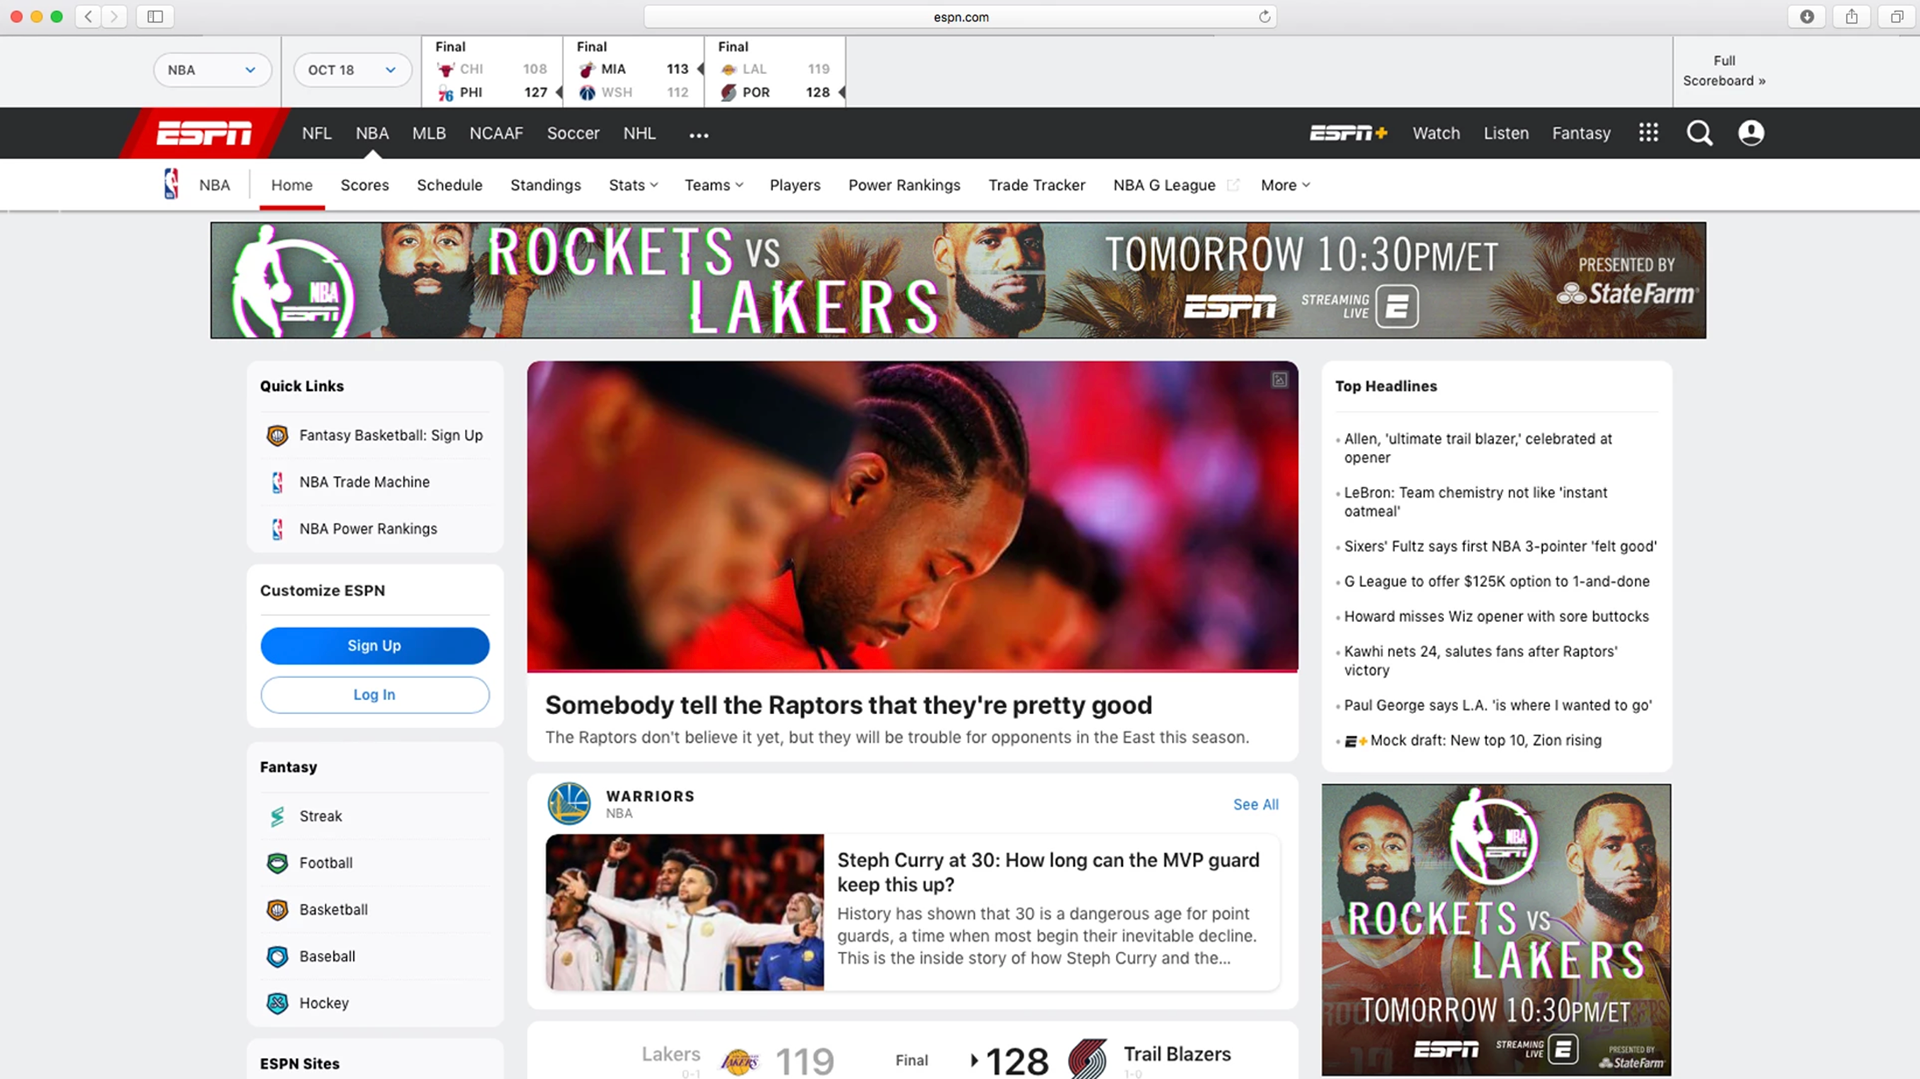Screen dimensions: 1920x1079
Task: Click the NBA Trade Machine icon
Action: (x=277, y=482)
